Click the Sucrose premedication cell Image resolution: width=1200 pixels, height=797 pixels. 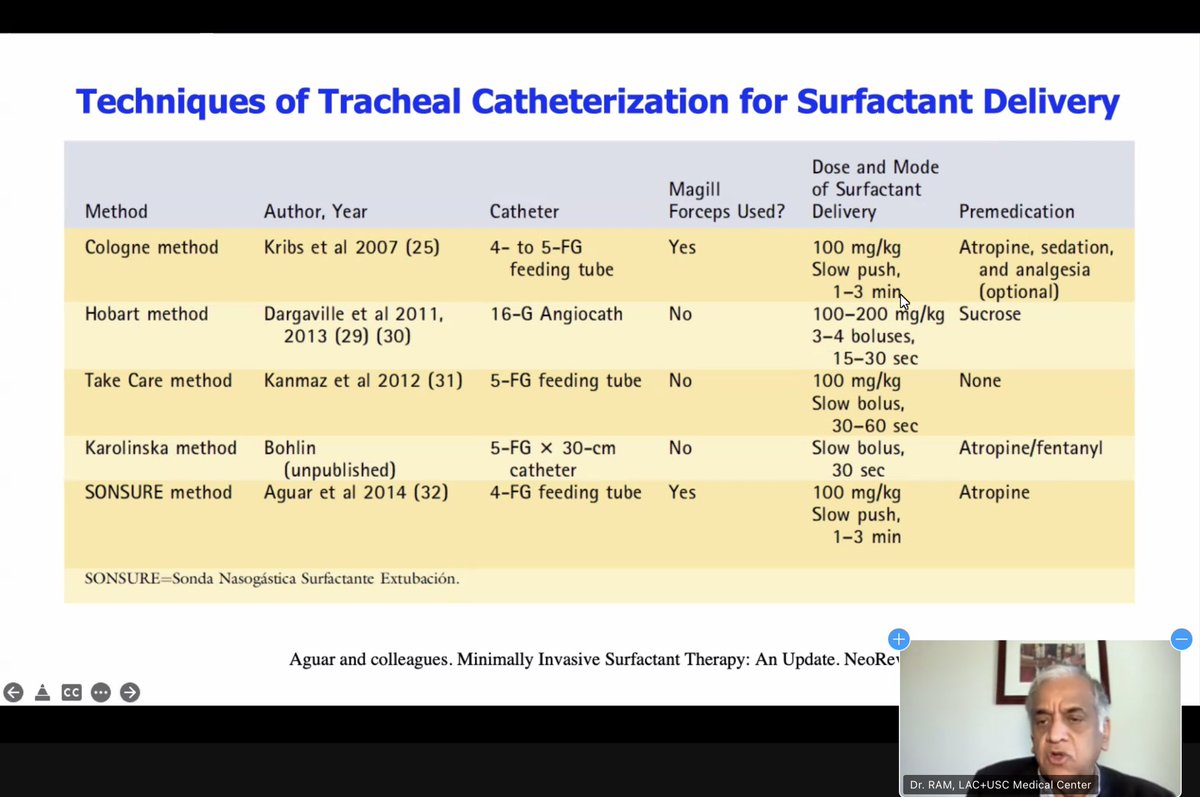(x=991, y=314)
